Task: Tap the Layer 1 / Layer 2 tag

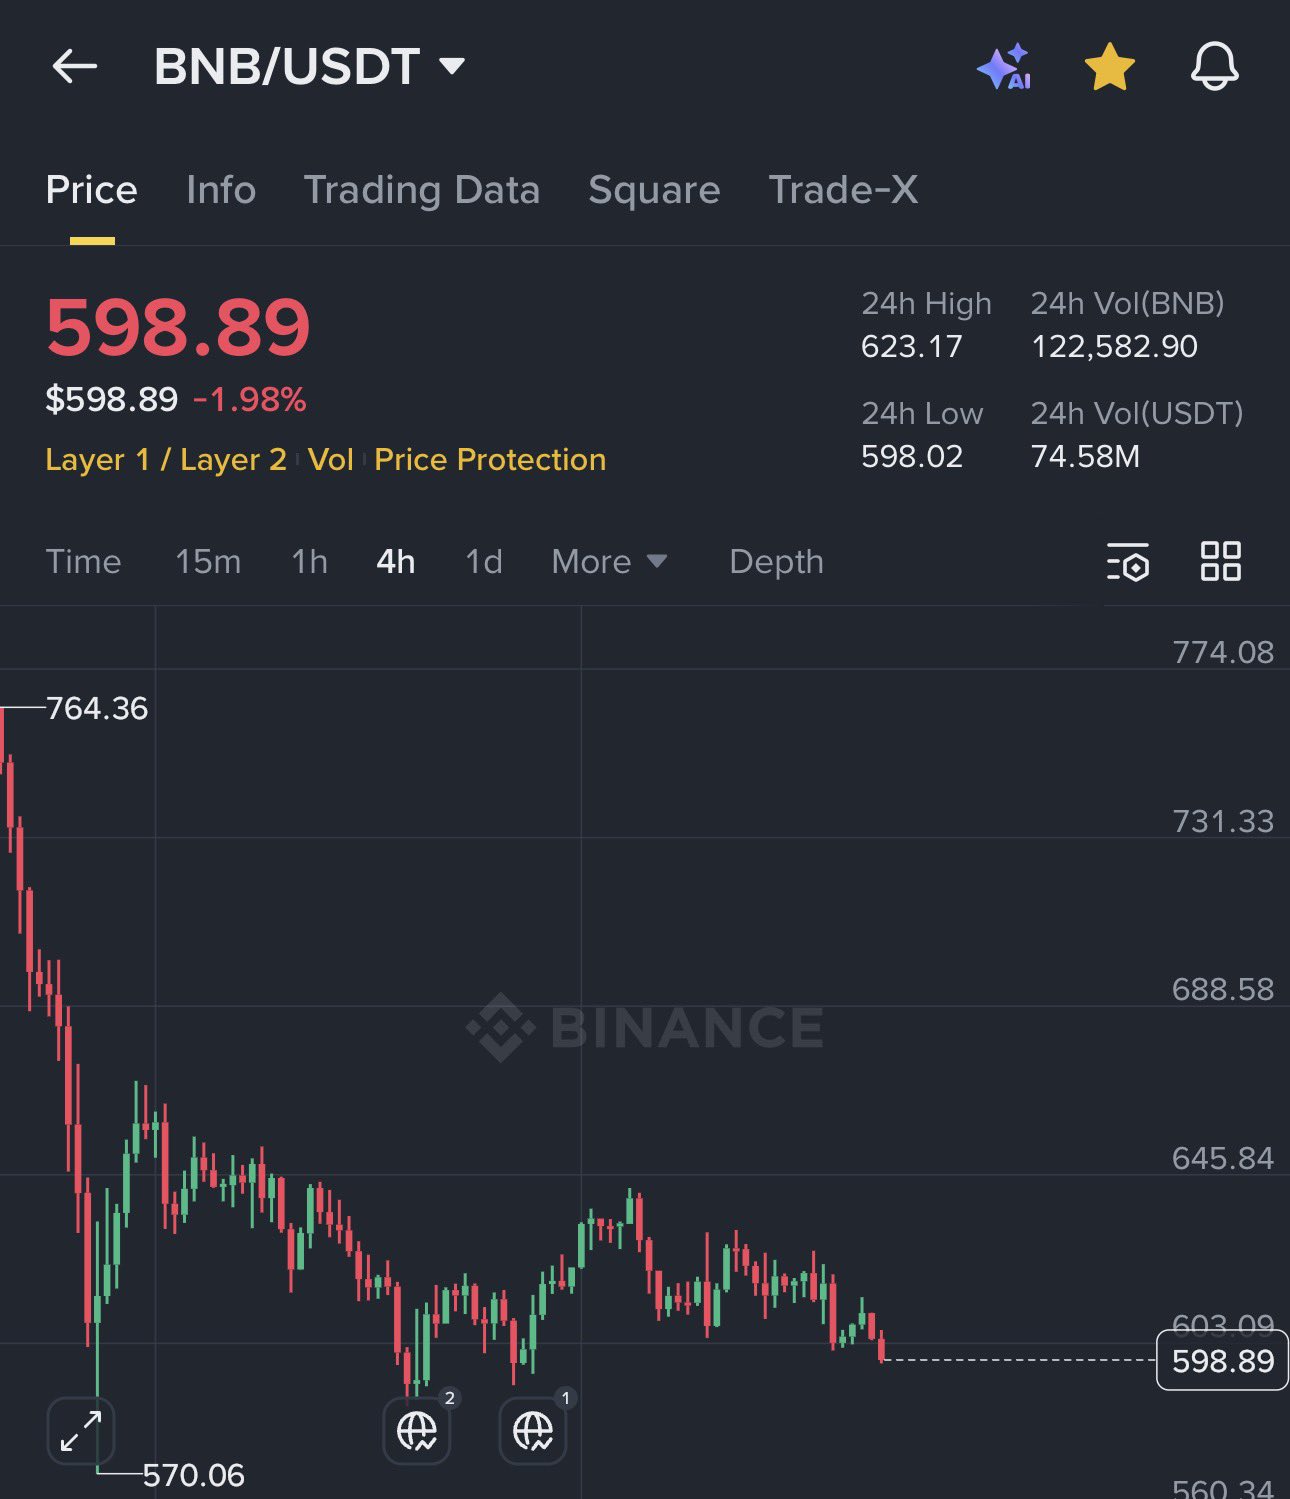Action: coord(166,460)
